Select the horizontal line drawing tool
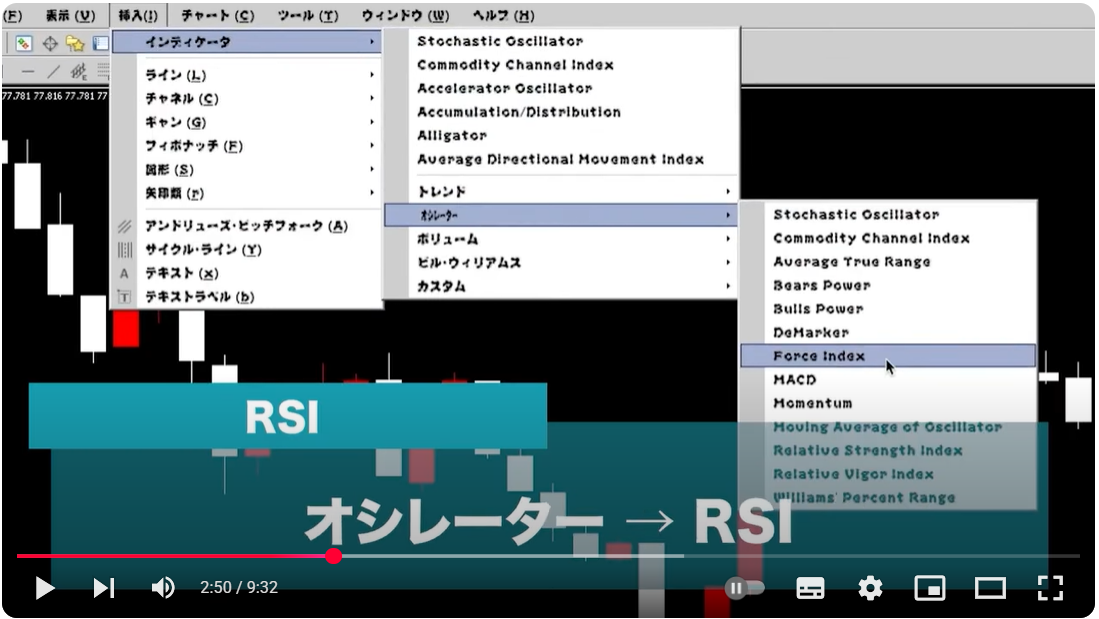The image size is (1099, 619). click(x=28, y=72)
